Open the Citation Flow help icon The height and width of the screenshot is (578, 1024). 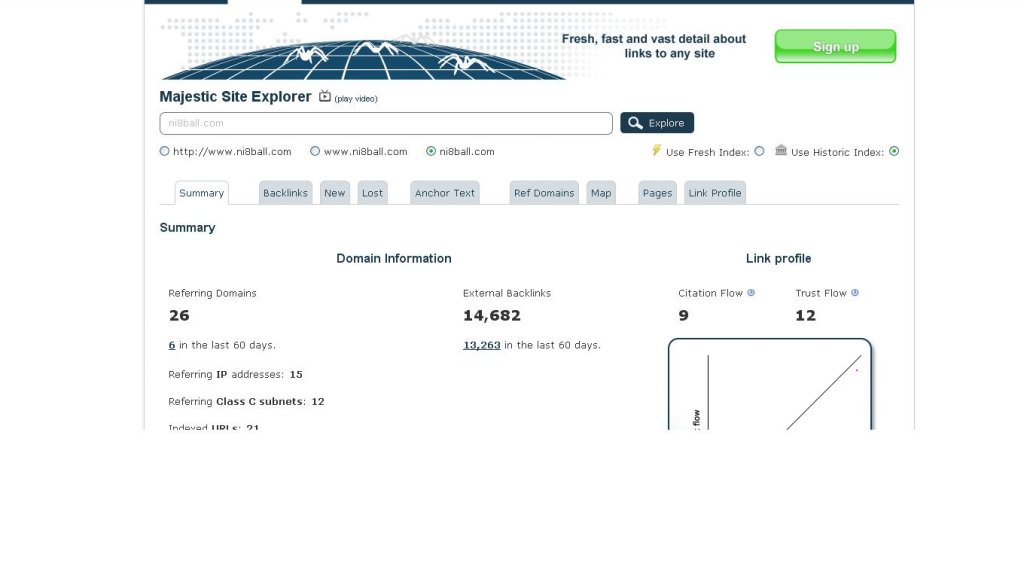tap(751, 293)
